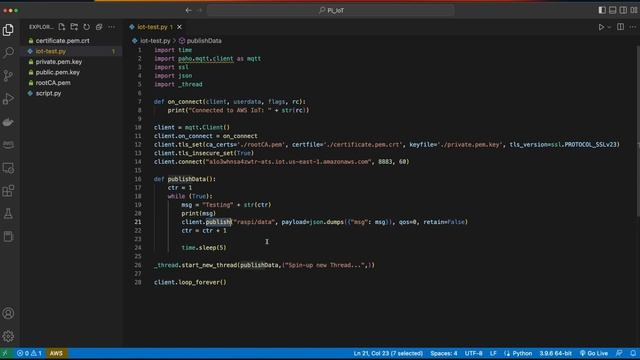Toggle the secondary side bar layout icon
The height and width of the screenshot is (360, 640).
coord(623,10)
